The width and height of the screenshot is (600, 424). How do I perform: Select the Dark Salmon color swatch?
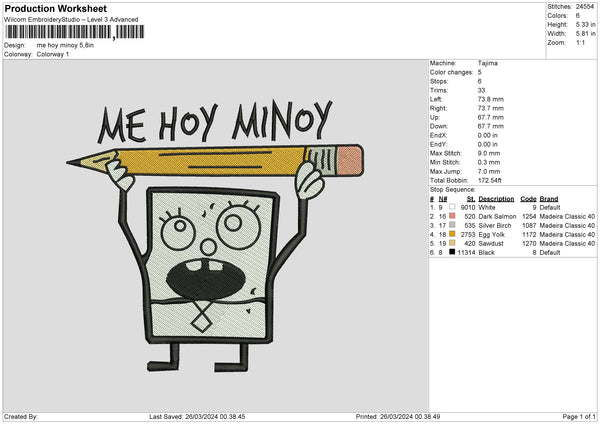point(452,216)
